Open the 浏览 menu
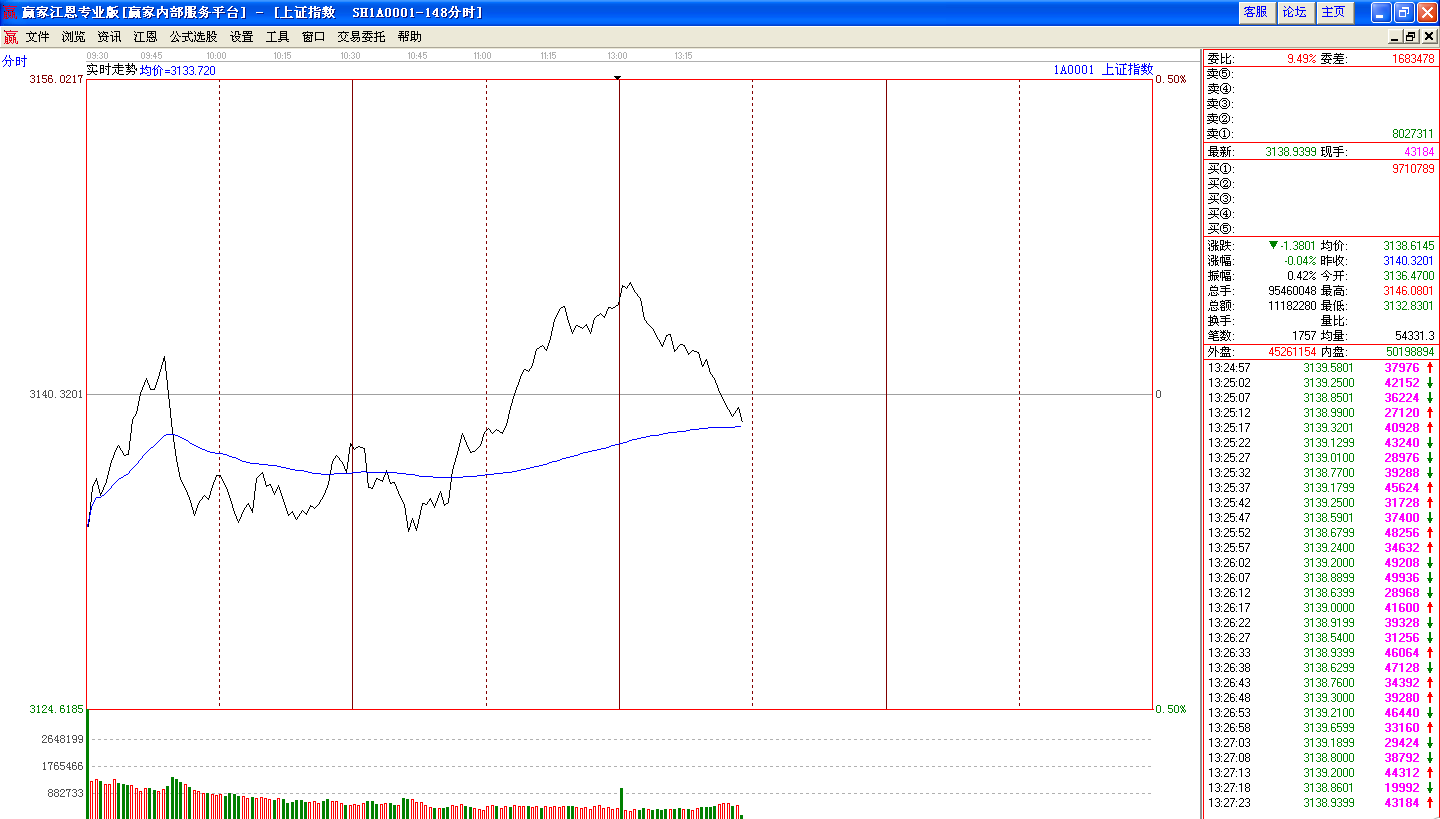Screen dimensions: 1440x819 [x=73, y=36]
